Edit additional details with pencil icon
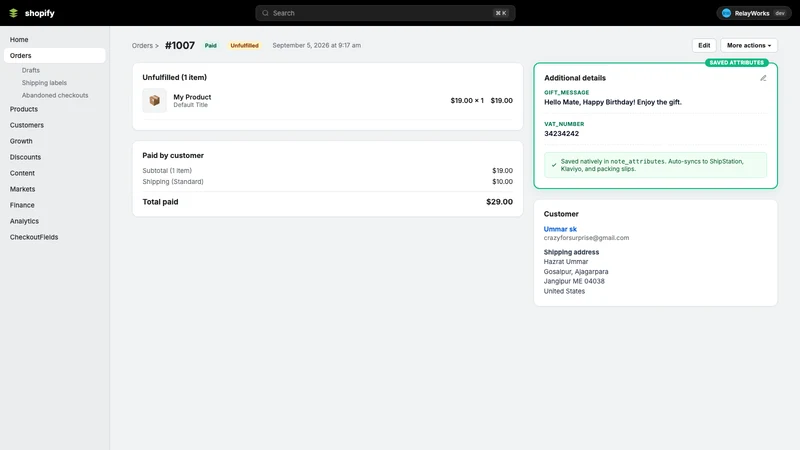Image resolution: width=800 pixels, height=450 pixels. 763,78
